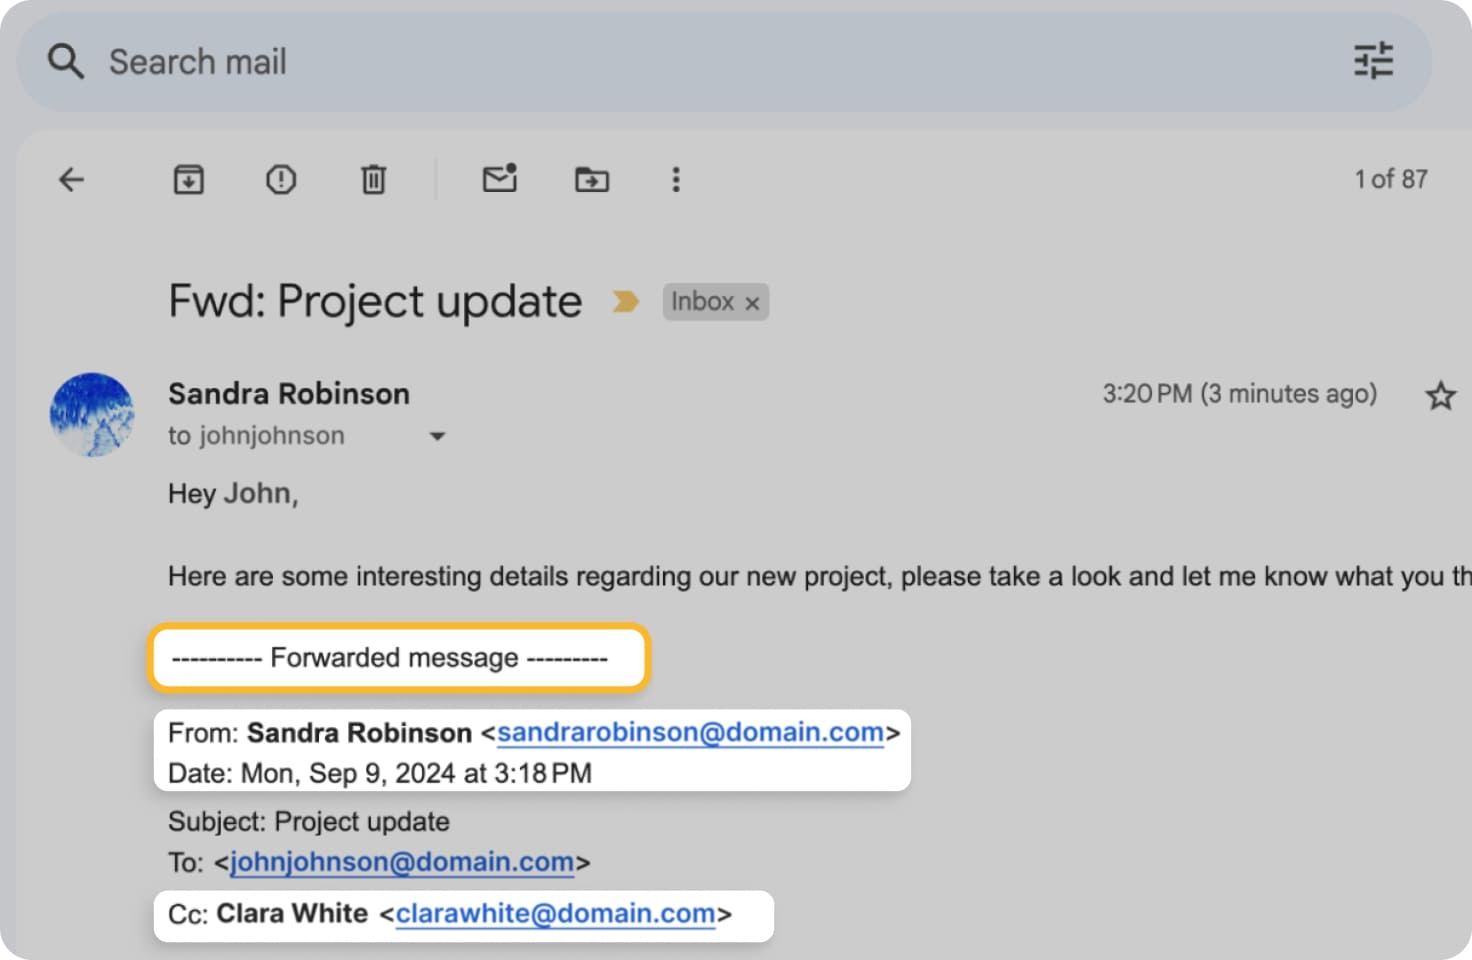Open the three-dot more options menu
Viewport: 1472px width, 960px height.
click(x=676, y=180)
